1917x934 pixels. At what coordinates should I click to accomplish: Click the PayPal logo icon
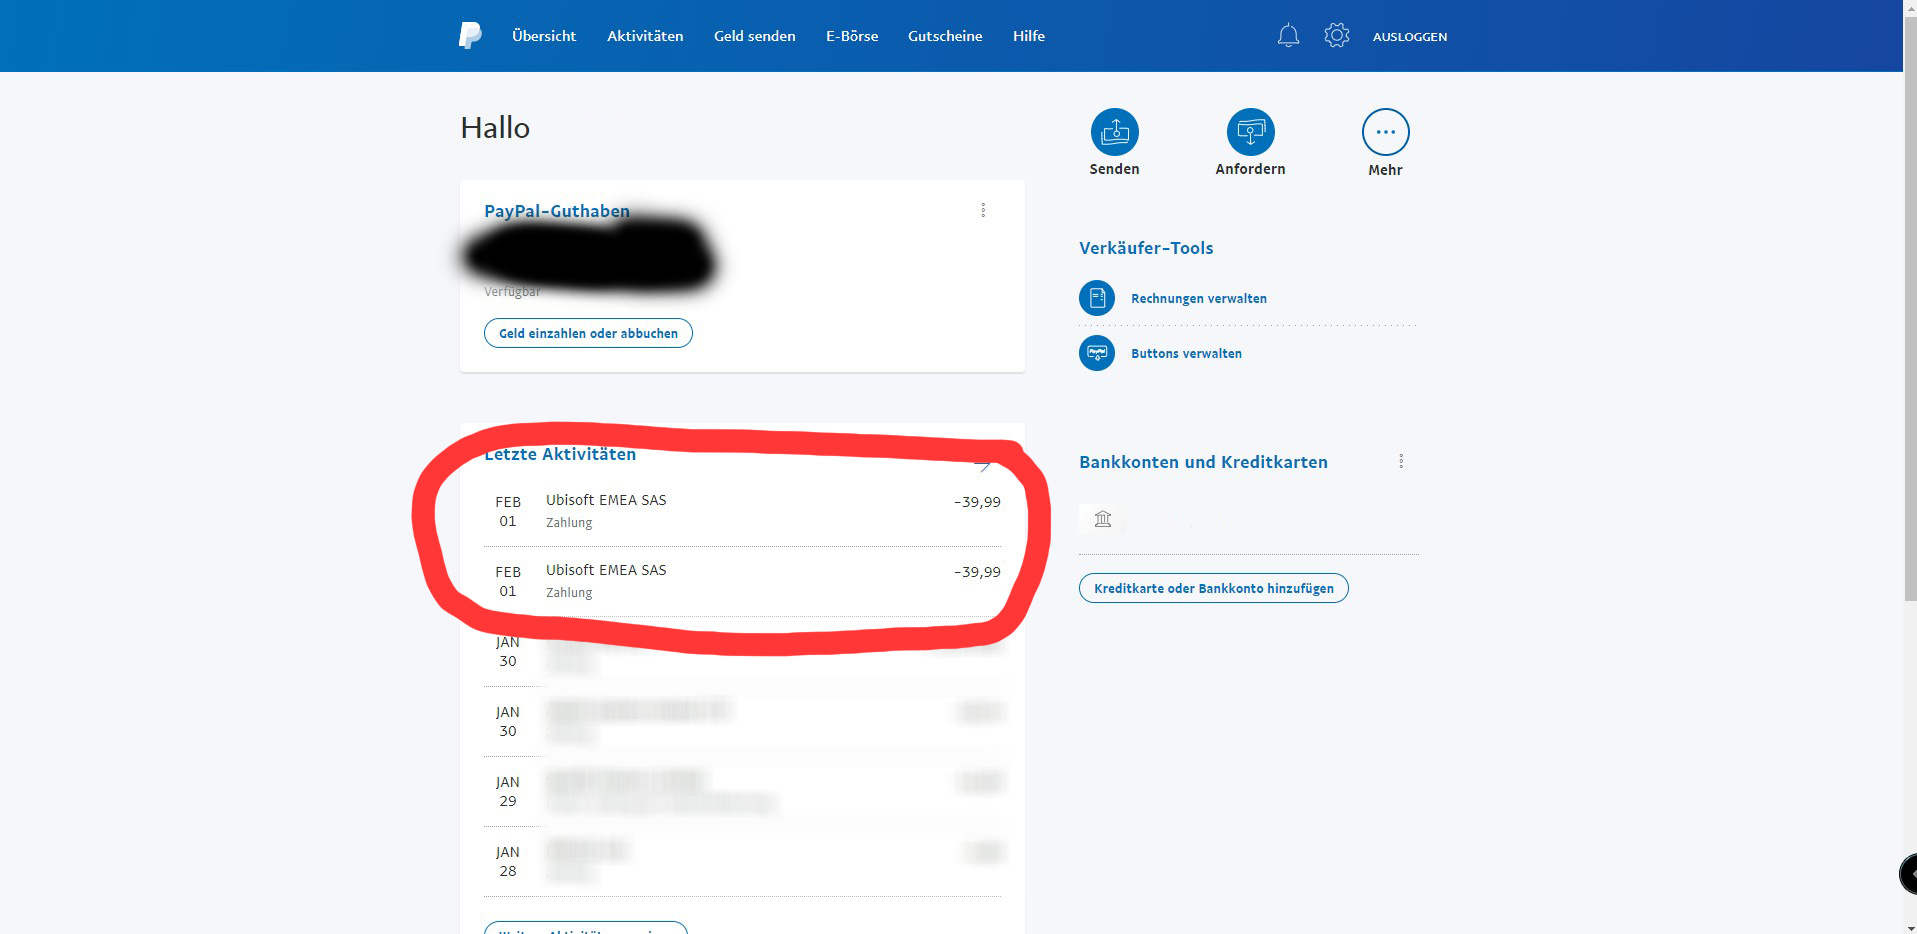tap(470, 36)
